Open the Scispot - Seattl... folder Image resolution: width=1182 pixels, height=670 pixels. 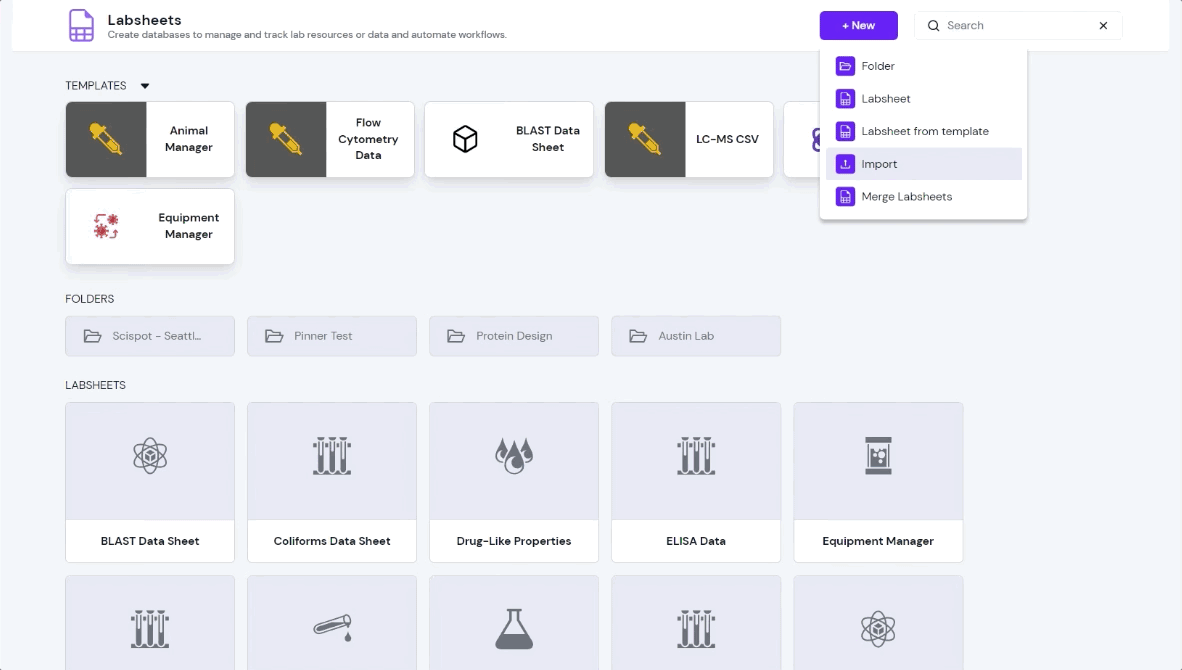(150, 336)
